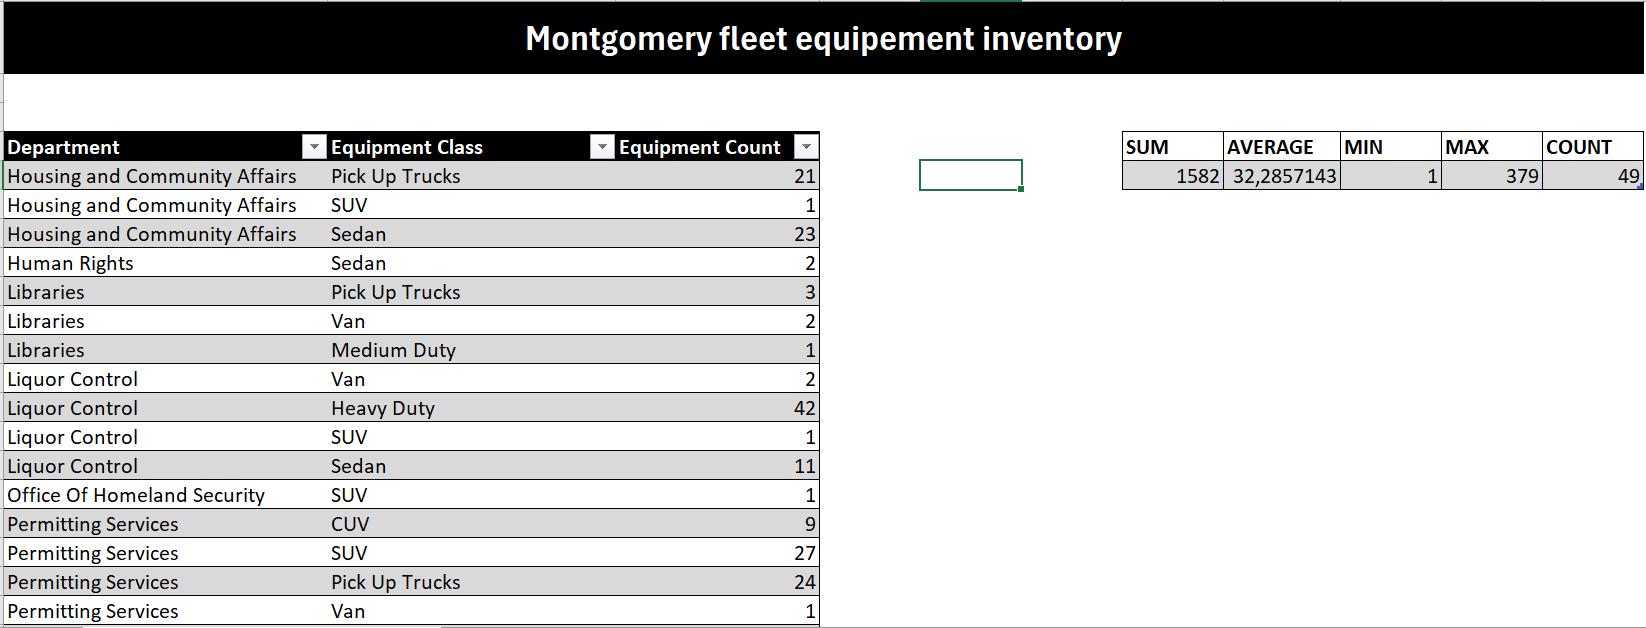Select the Heavy Duty equipment class cell
Viewport: 1646px width, 628px height.
472,408
